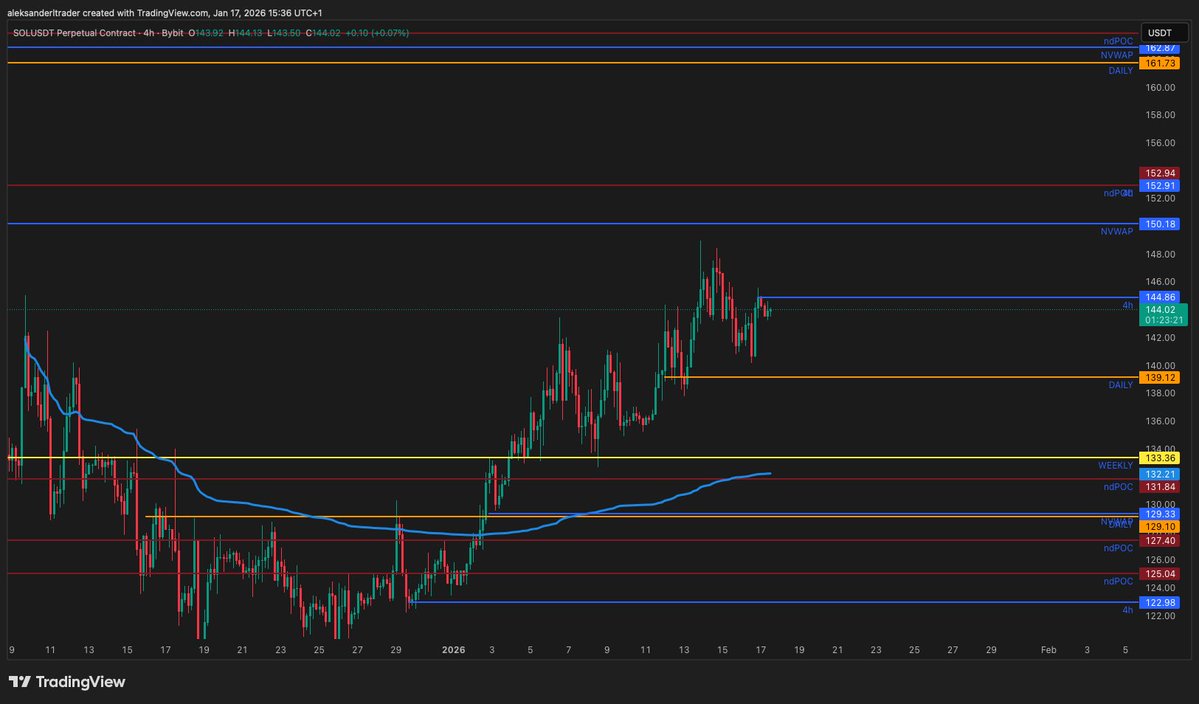
Task: Select the blue 144.86 price tag
Action: click(x=1160, y=297)
